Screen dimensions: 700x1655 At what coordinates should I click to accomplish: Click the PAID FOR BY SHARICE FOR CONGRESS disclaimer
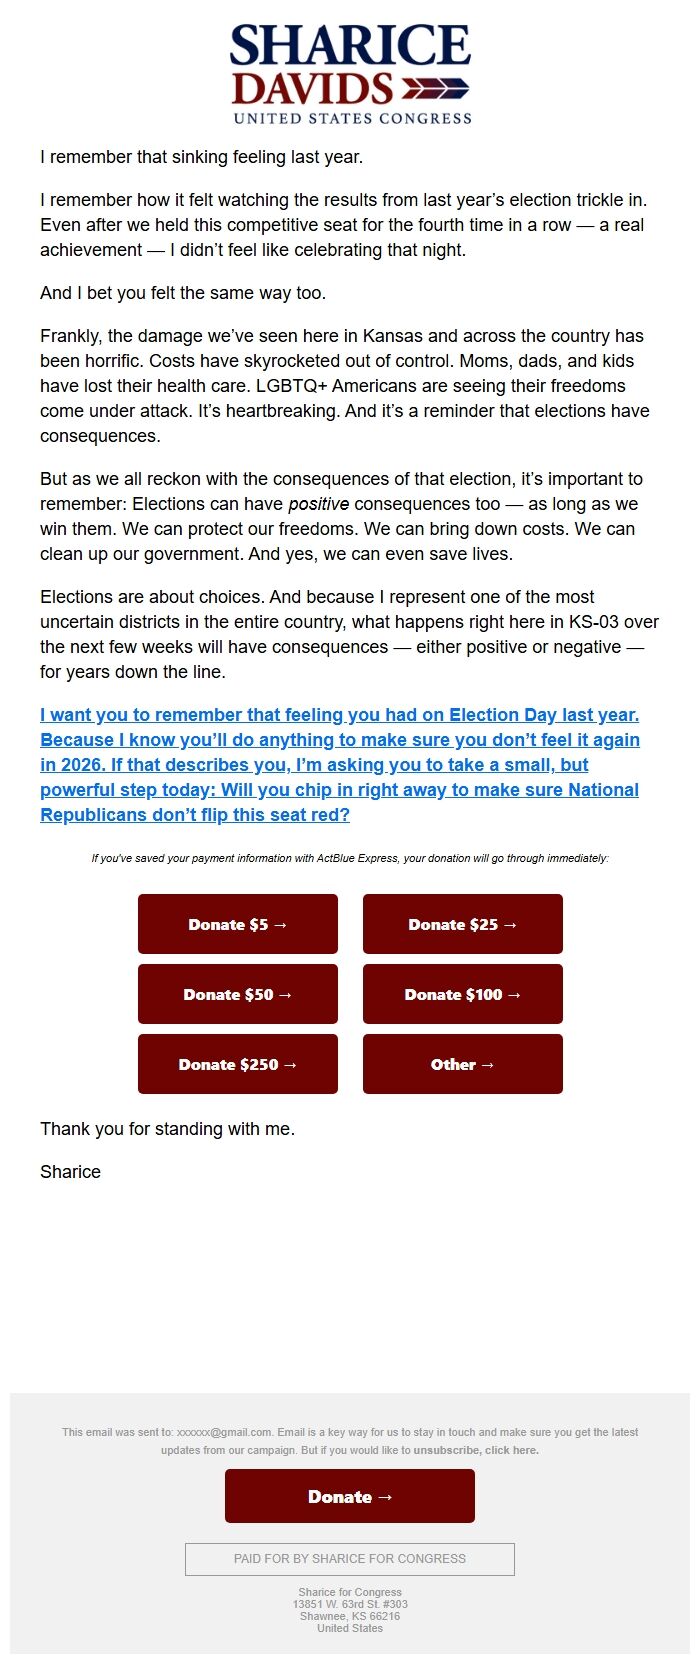[348, 1558]
